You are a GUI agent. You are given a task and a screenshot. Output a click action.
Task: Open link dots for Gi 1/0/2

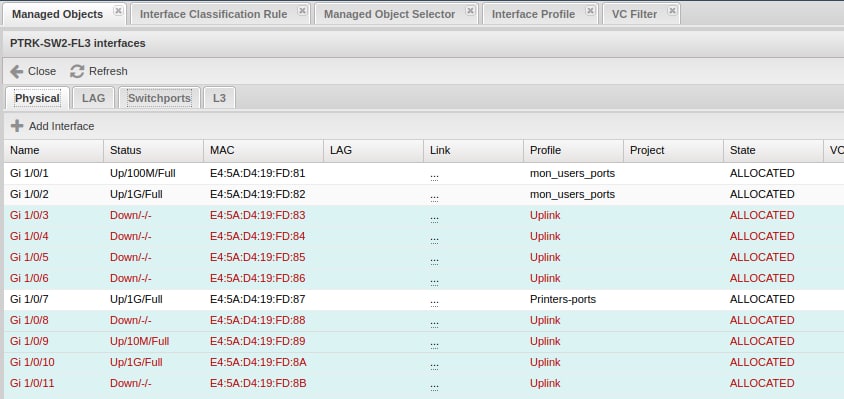coord(434,198)
